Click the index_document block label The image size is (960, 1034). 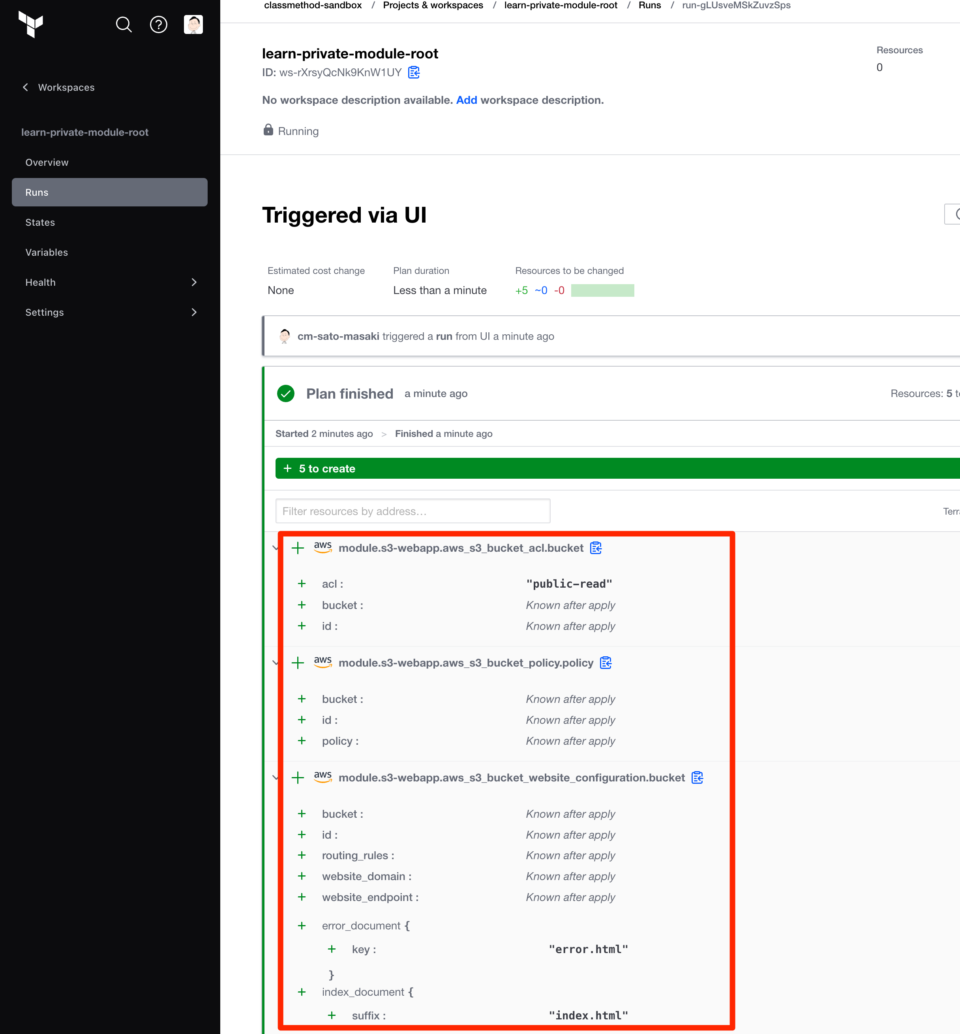[368, 992]
